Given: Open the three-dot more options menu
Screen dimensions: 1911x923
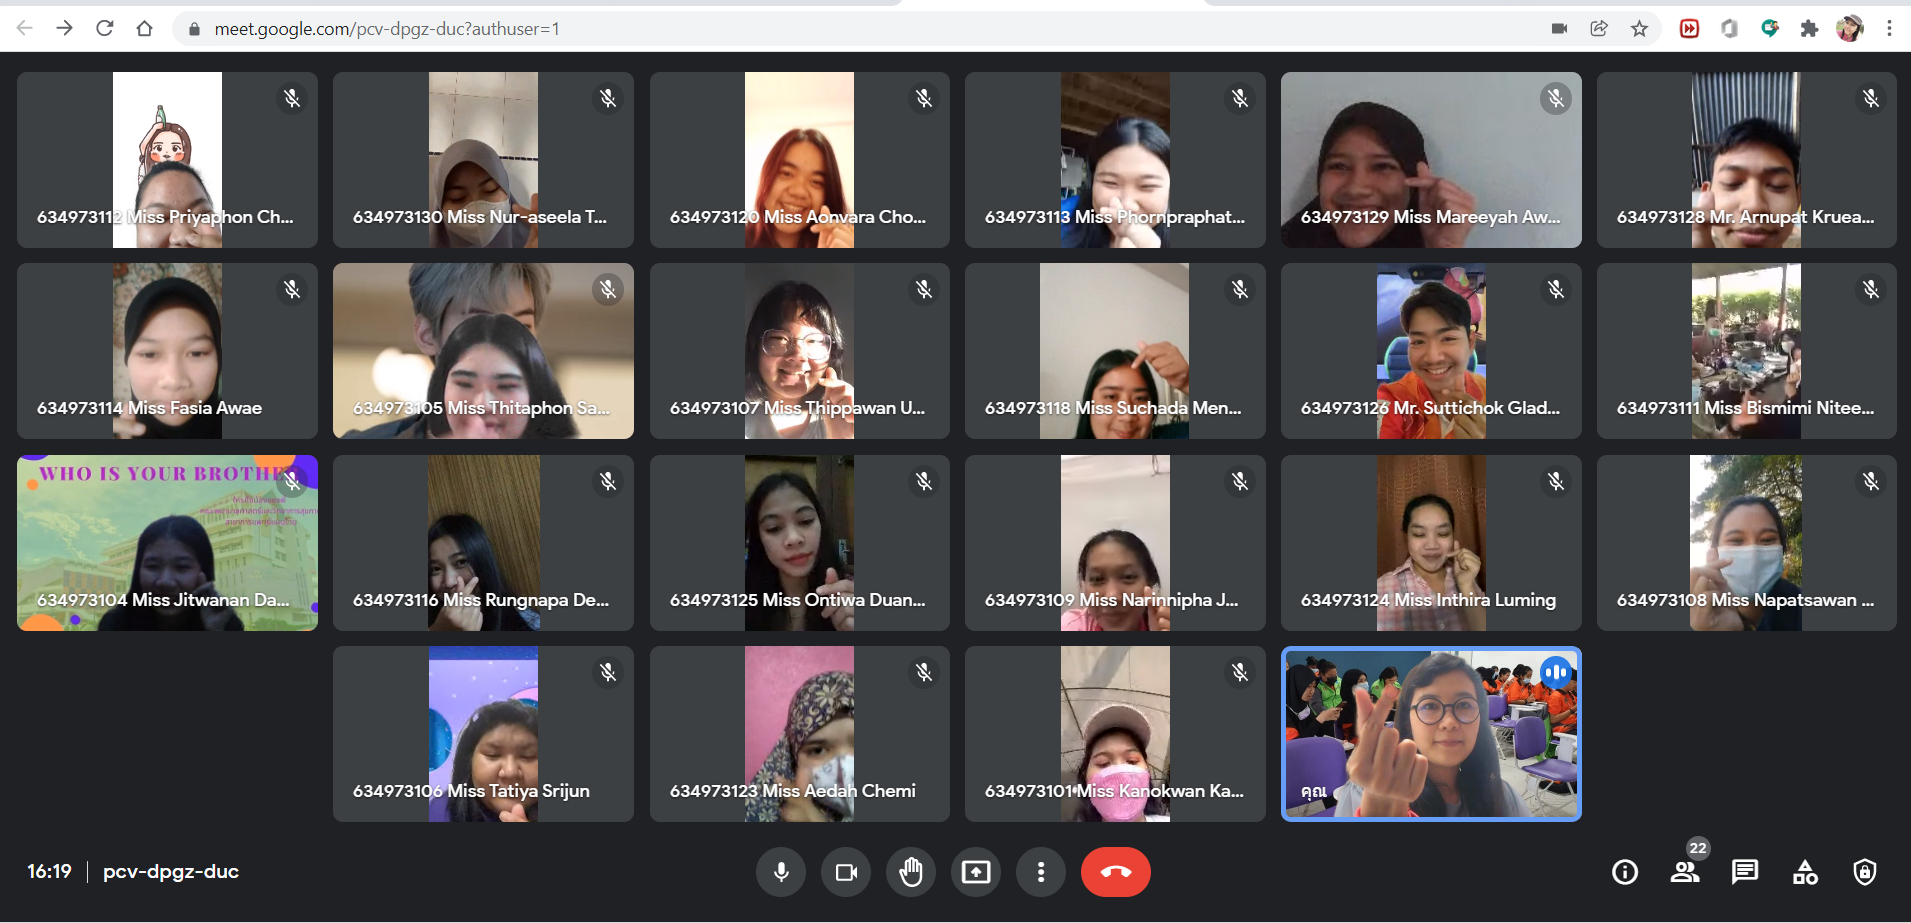Looking at the screenshot, I should tap(1041, 872).
